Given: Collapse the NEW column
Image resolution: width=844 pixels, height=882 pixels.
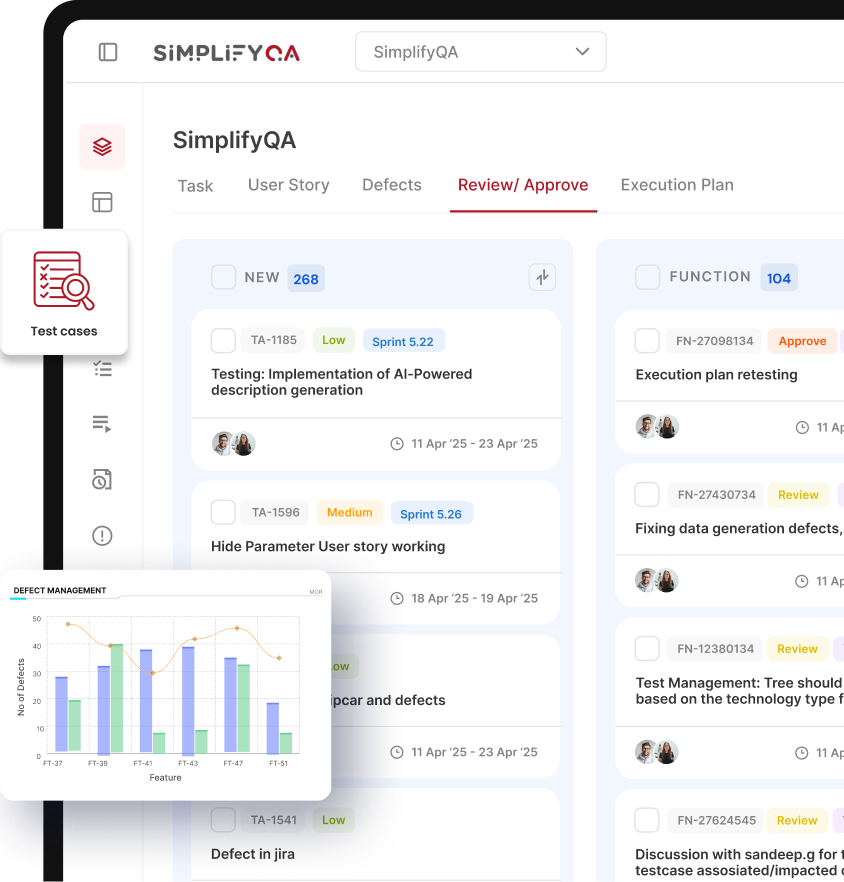Looking at the screenshot, I should tap(542, 277).
